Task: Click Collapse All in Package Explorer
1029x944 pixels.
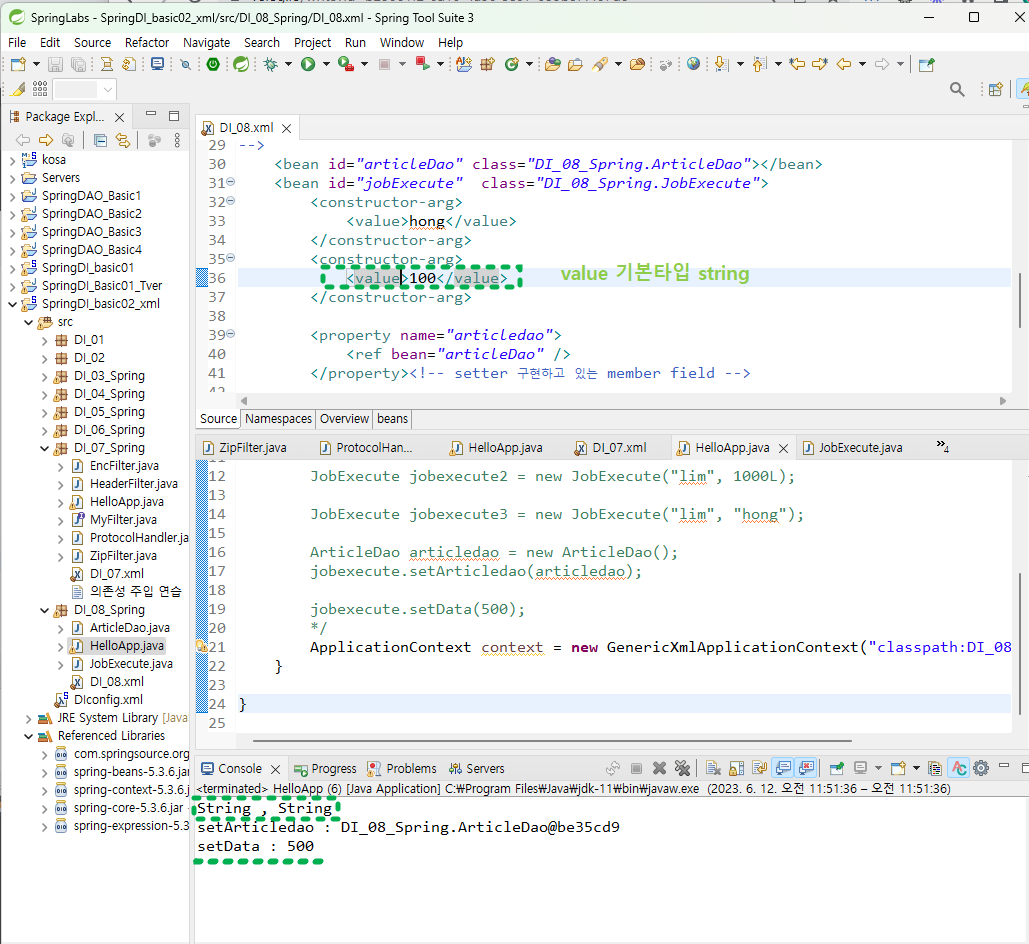Action: (x=100, y=140)
